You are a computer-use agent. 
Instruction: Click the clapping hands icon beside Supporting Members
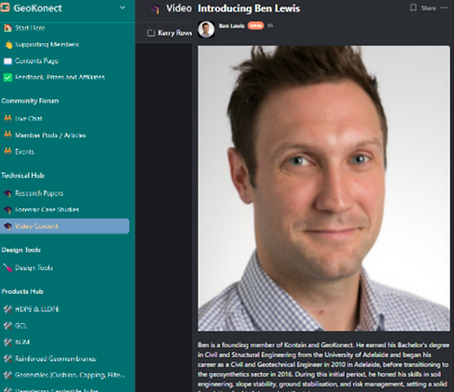coord(8,44)
